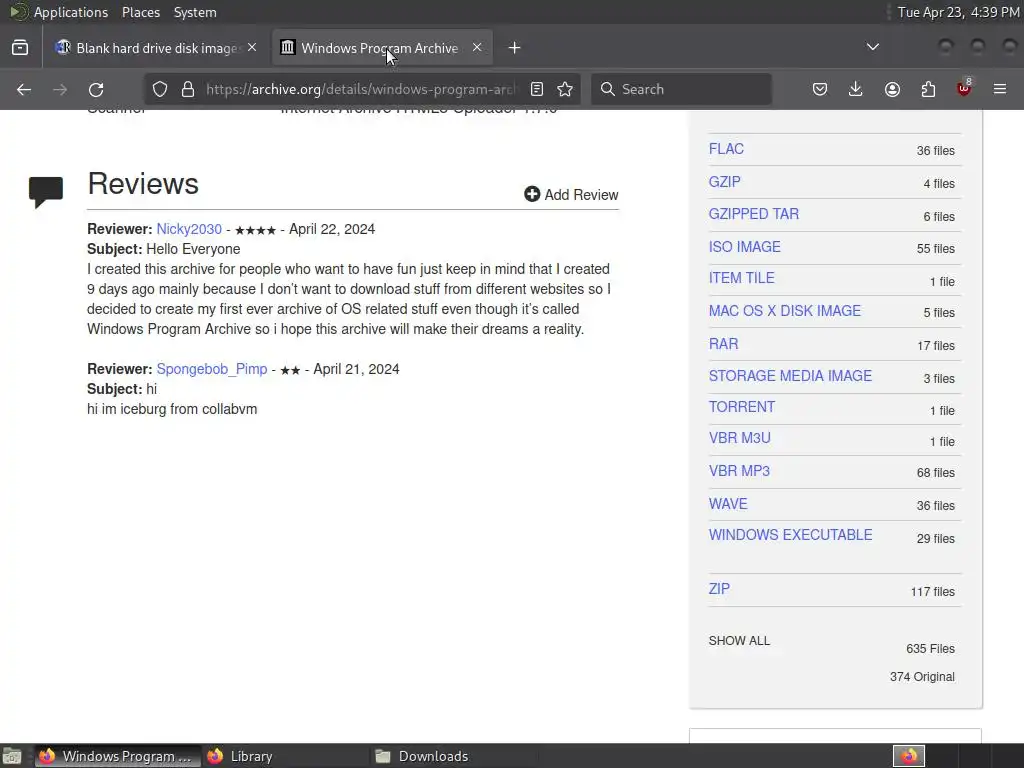Show site security padlock info
Viewport: 1024px width, 768px height.
tap(188, 89)
